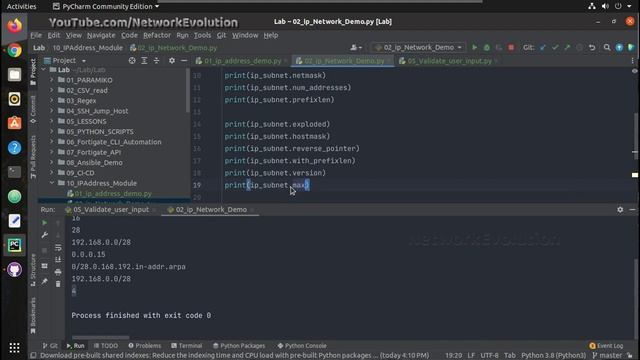The height and width of the screenshot is (360, 640).
Task: Expand the 03_Regex folder
Action: pyautogui.click(x=51, y=100)
